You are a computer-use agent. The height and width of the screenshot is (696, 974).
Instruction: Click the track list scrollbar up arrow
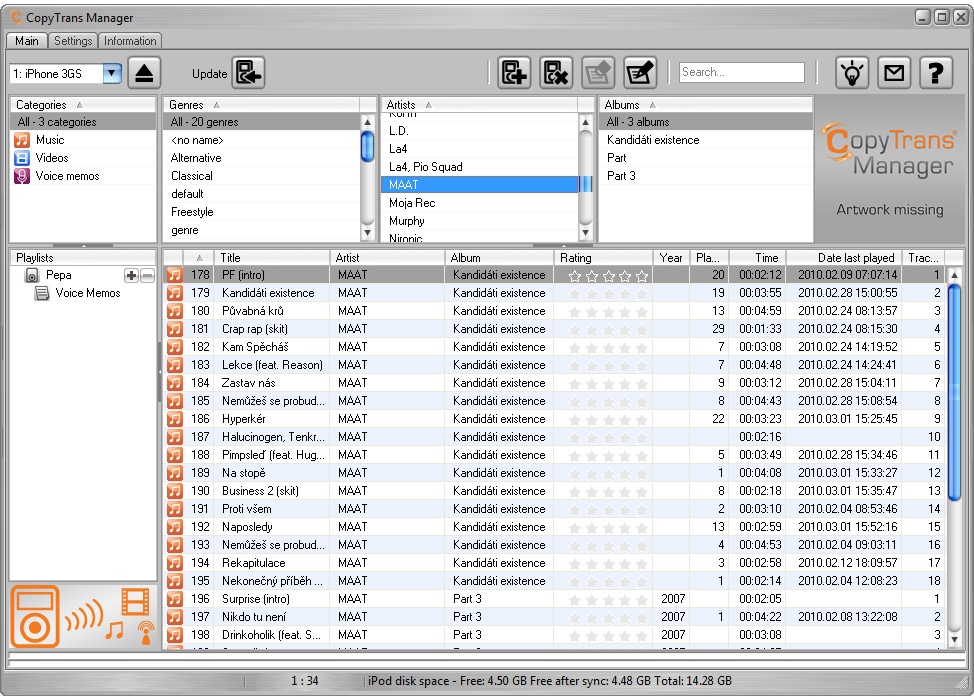coord(955,275)
